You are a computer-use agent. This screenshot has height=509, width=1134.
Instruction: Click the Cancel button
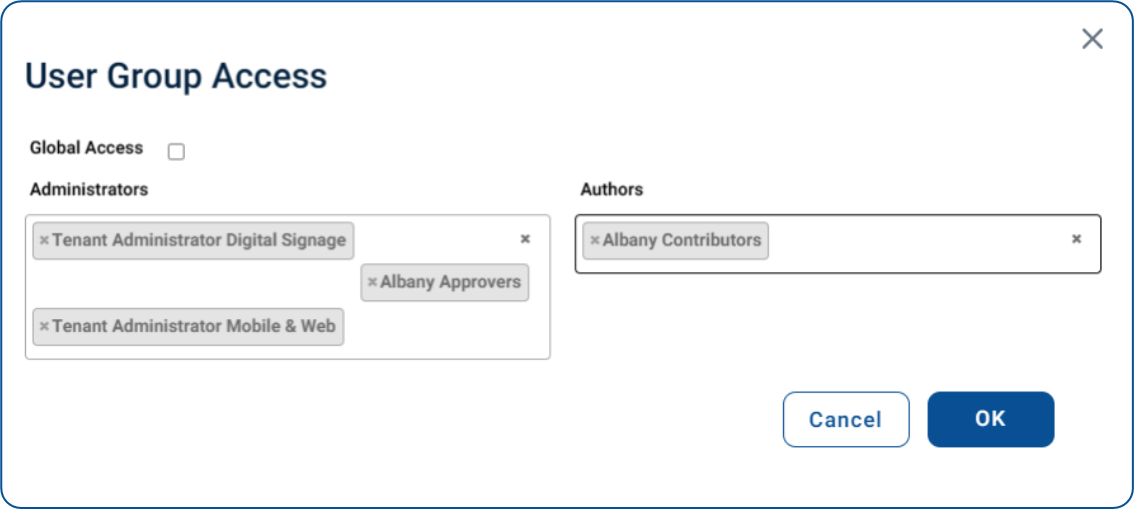(845, 419)
